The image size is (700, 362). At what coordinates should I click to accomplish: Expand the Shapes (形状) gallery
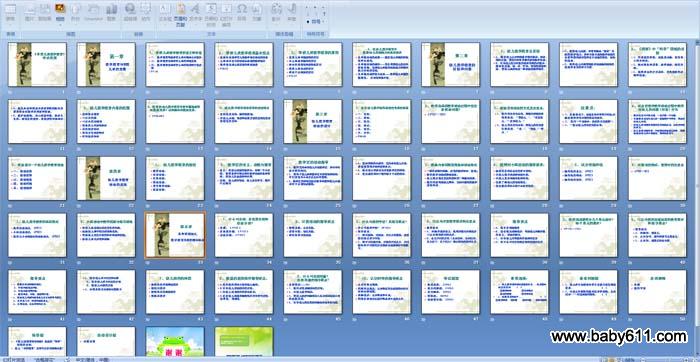75,12
